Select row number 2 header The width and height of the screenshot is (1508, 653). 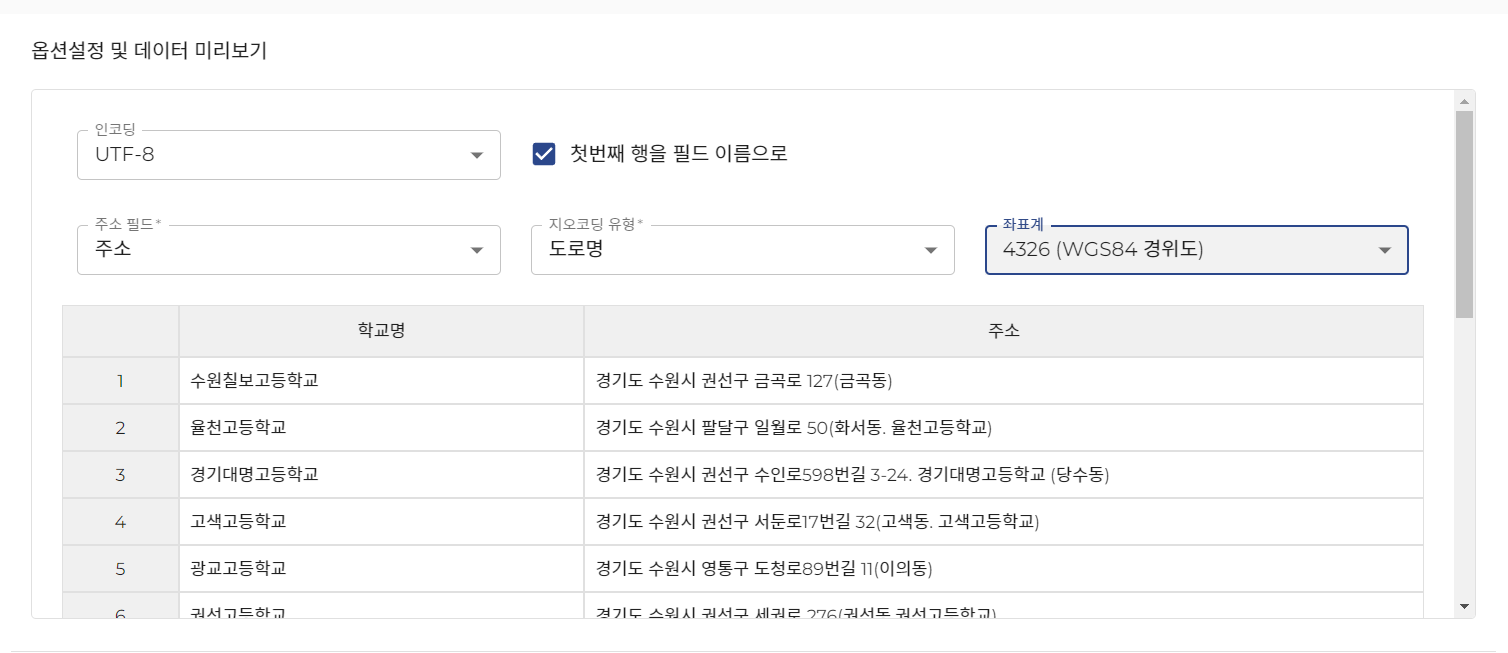point(120,428)
